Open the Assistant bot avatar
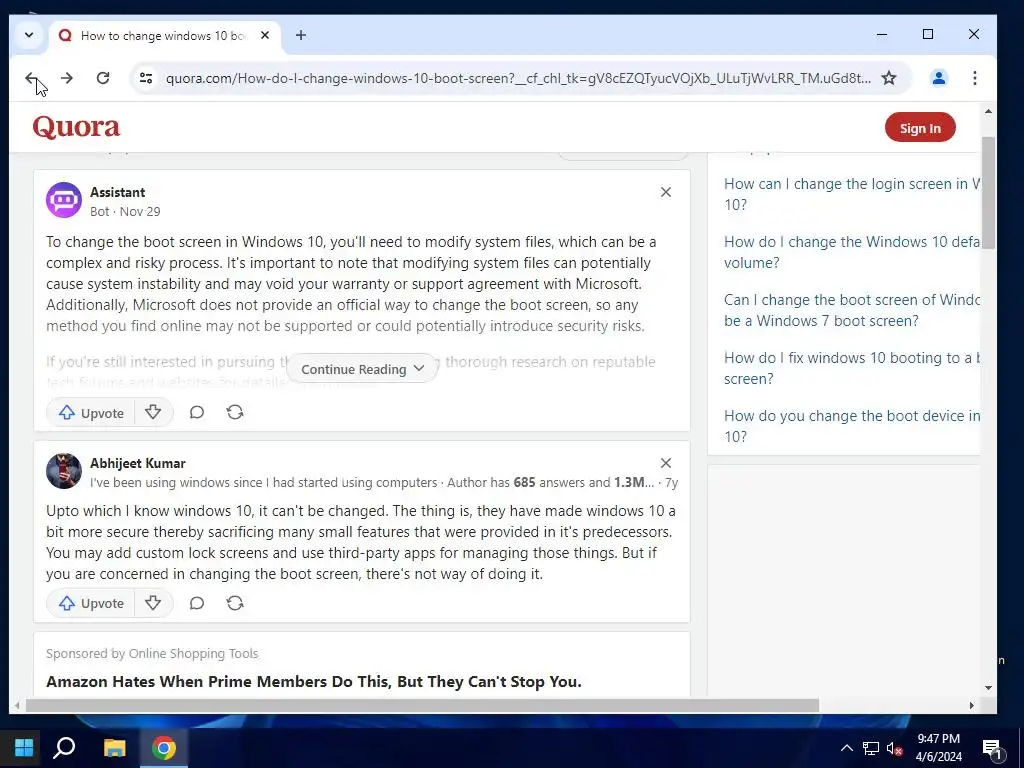 point(63,200)
